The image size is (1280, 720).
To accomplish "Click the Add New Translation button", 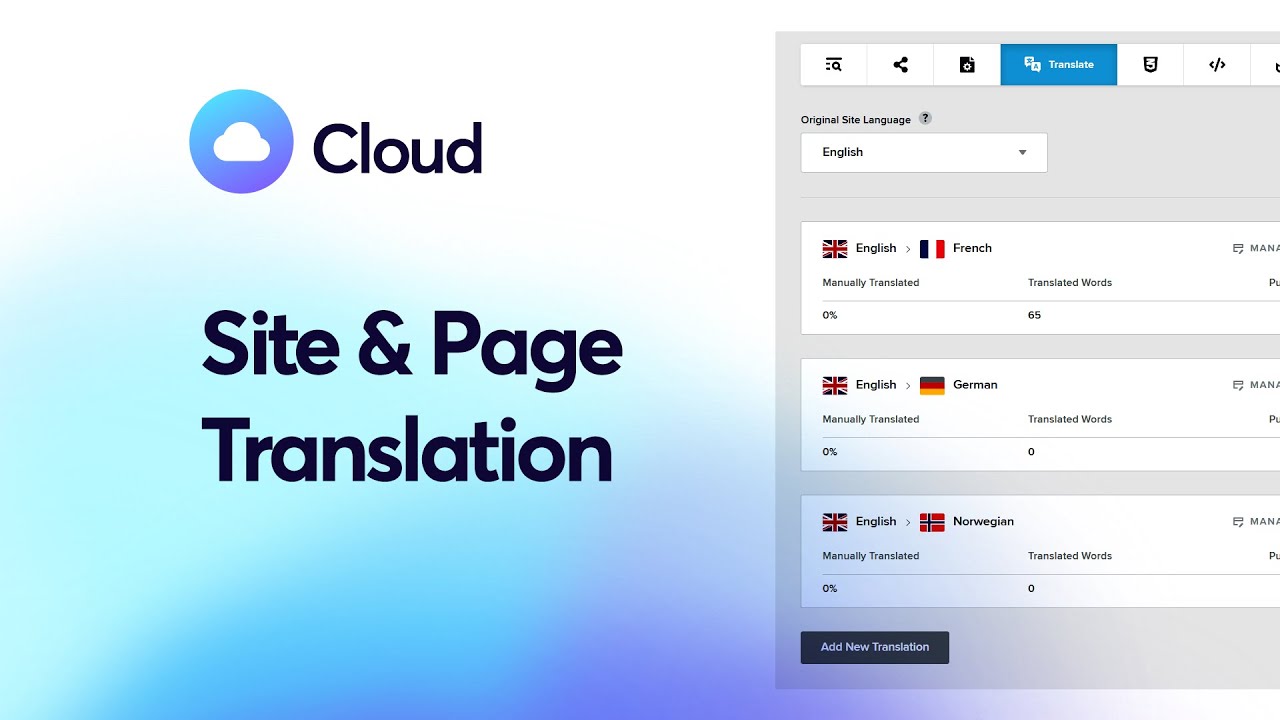I will [x=875, y=647].
